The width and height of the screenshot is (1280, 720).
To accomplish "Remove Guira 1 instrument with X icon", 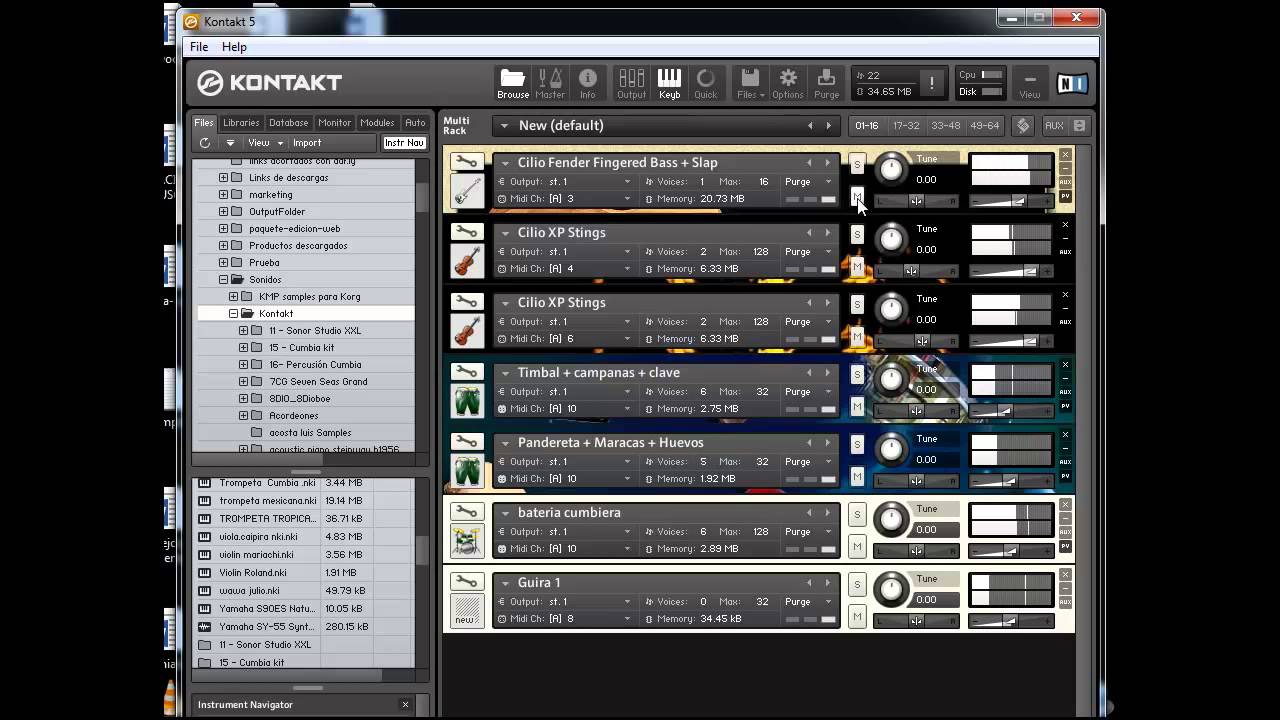I will click(1065, 574).
